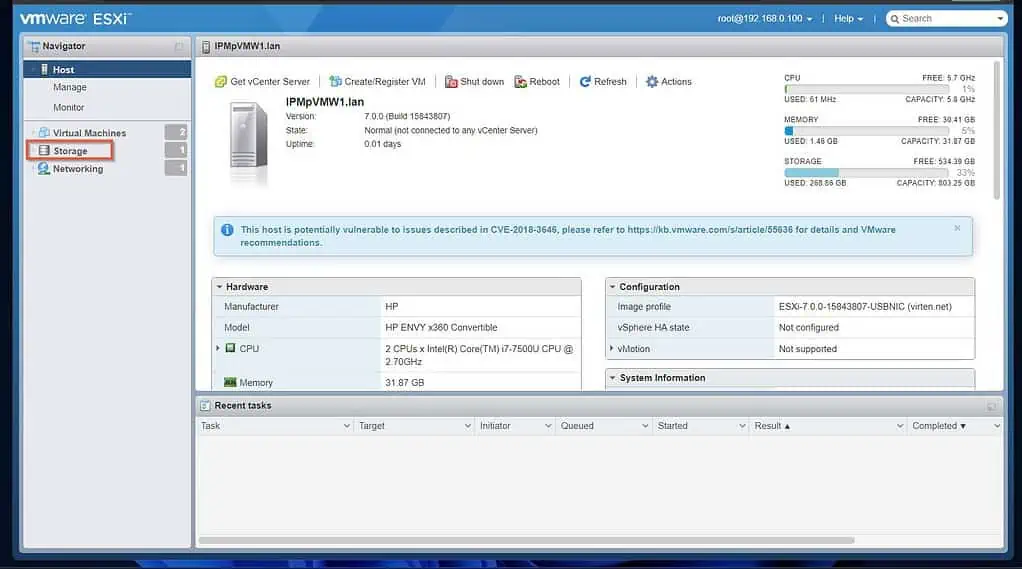Click the Get vCenter Server icon
This screenshot has width=1022, height=569.
(x=221, y=82)
